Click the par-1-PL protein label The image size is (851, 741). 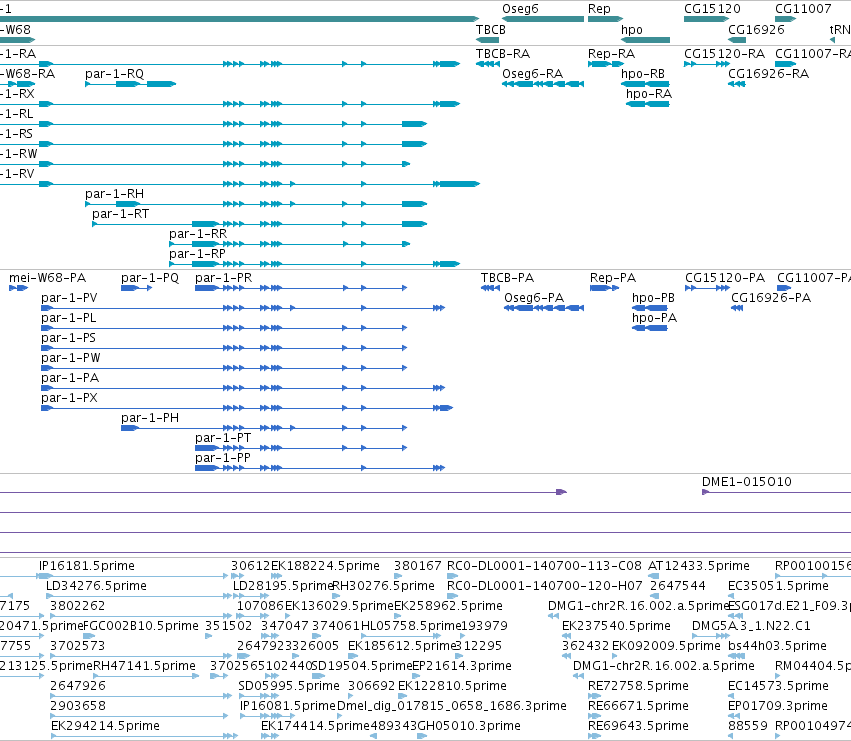(x=68, y=318)
